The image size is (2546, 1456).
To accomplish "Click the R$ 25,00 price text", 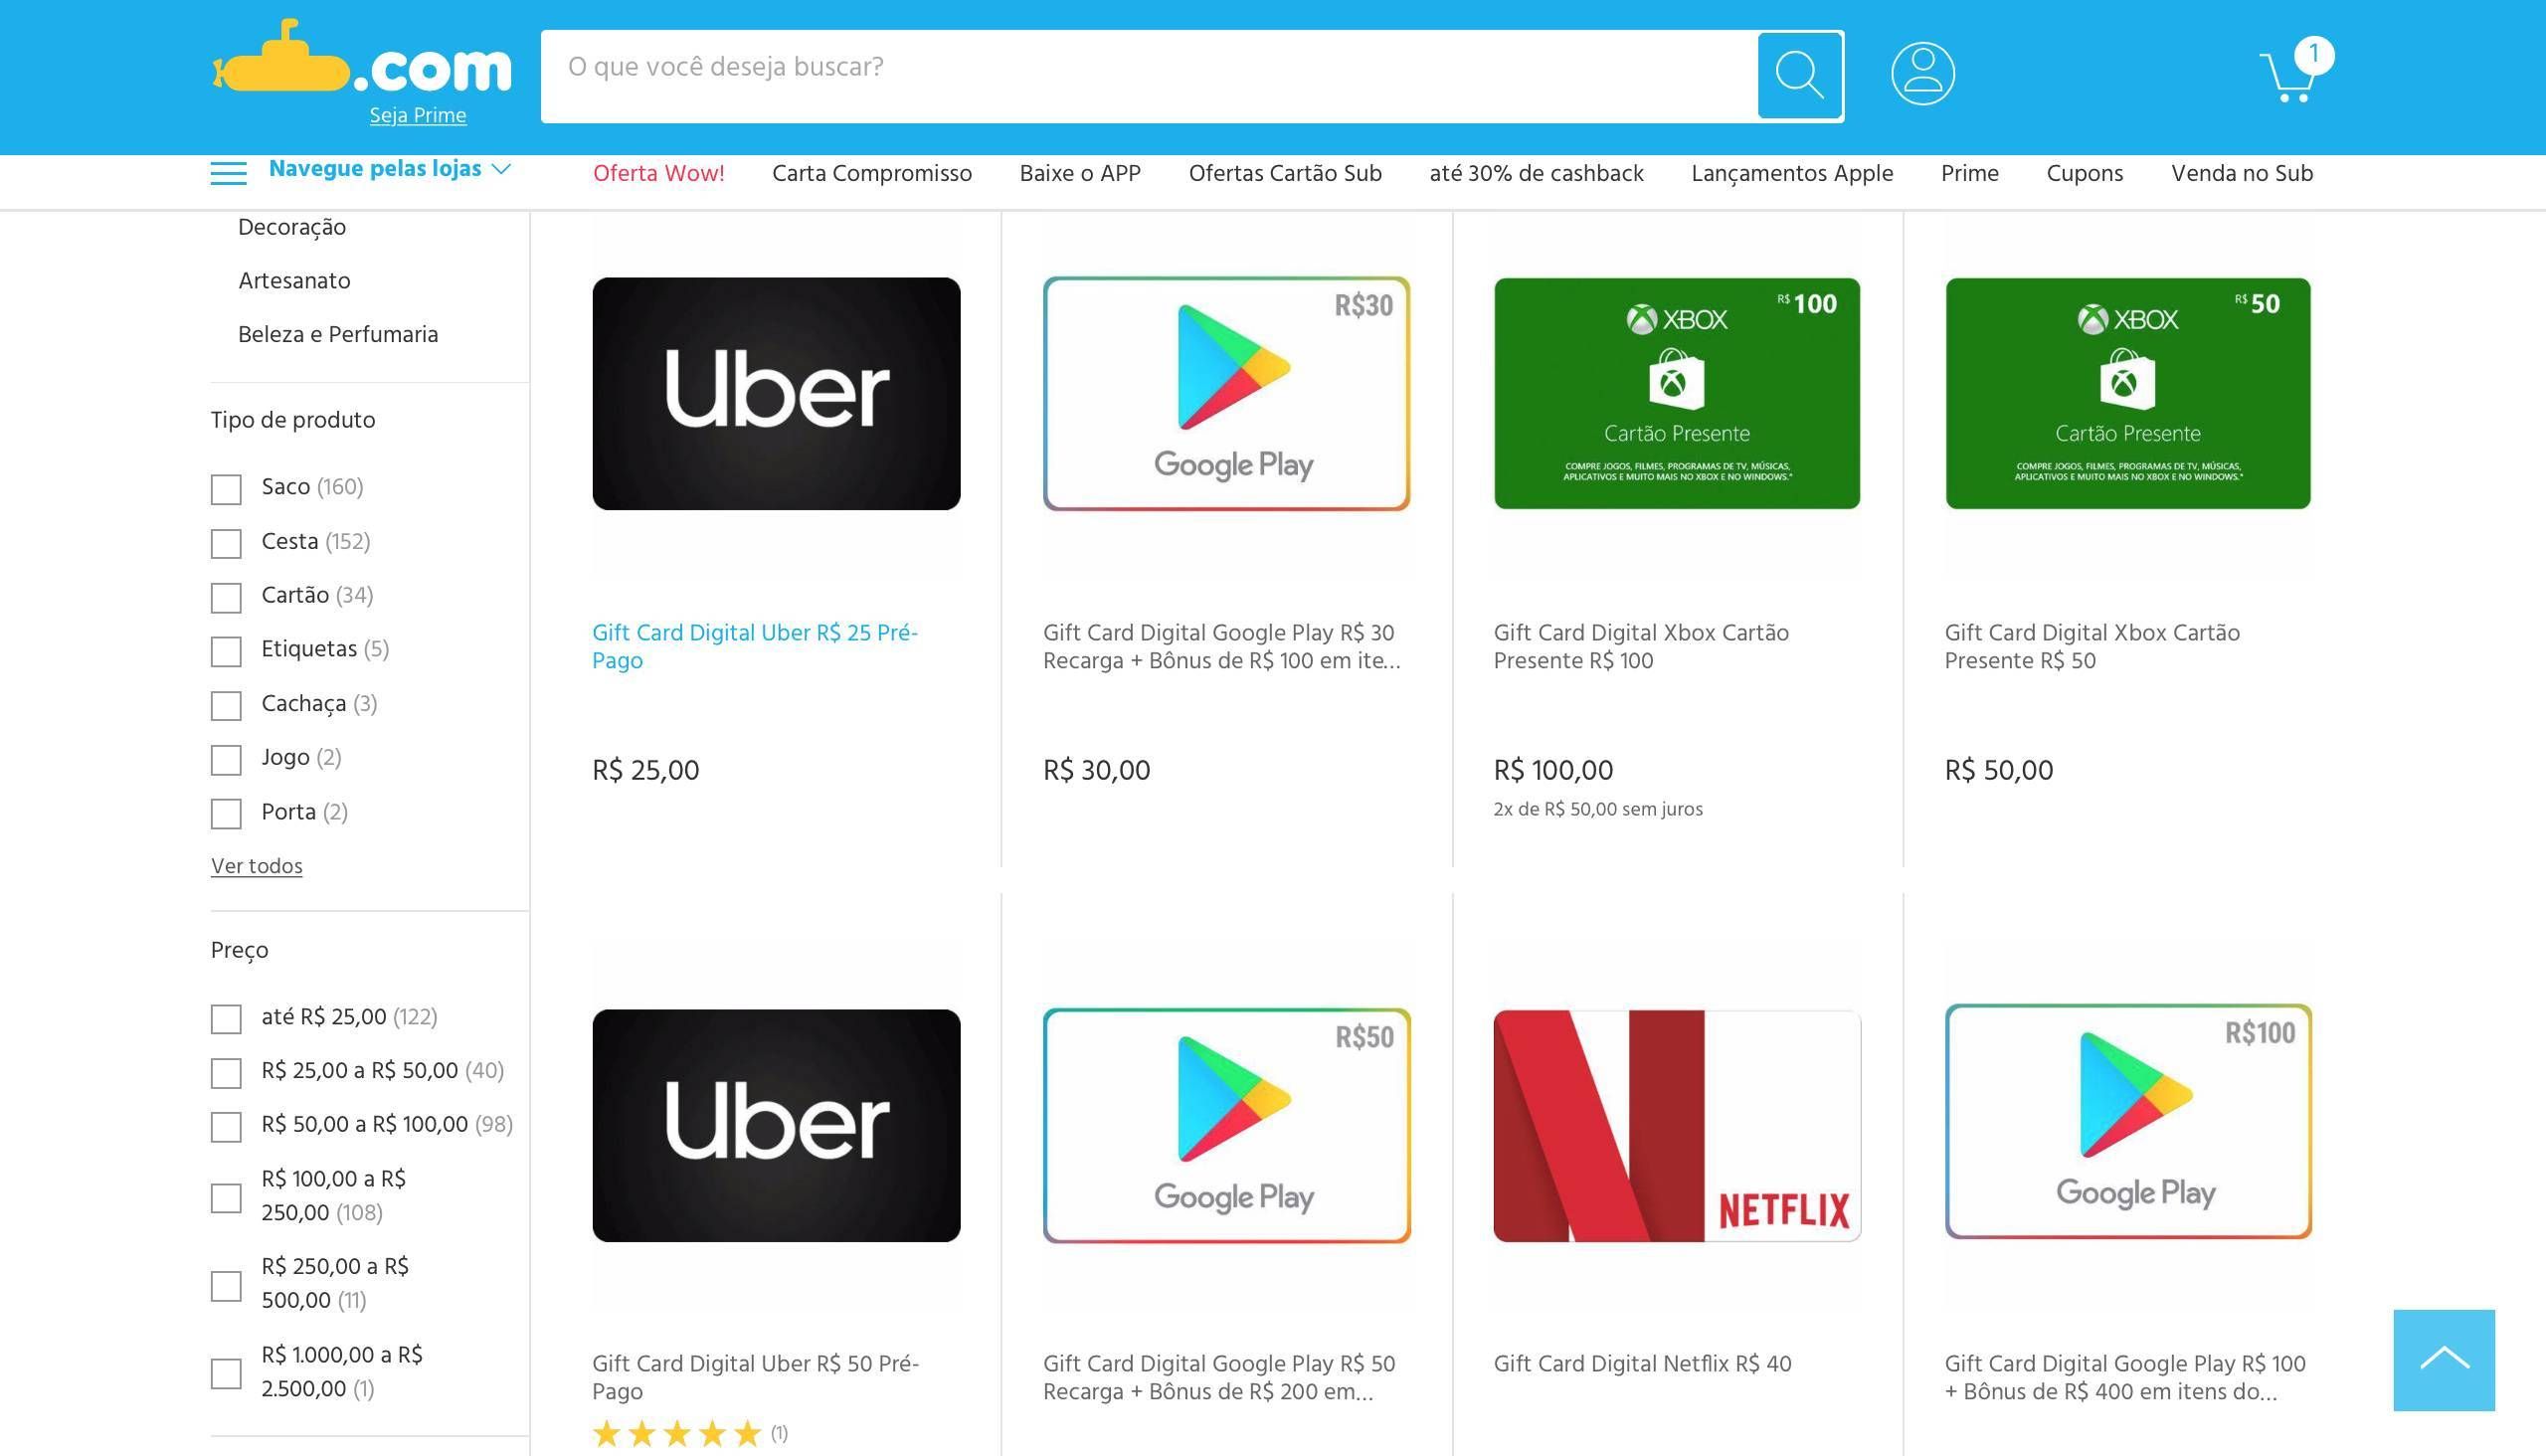I will coord(645,770).
